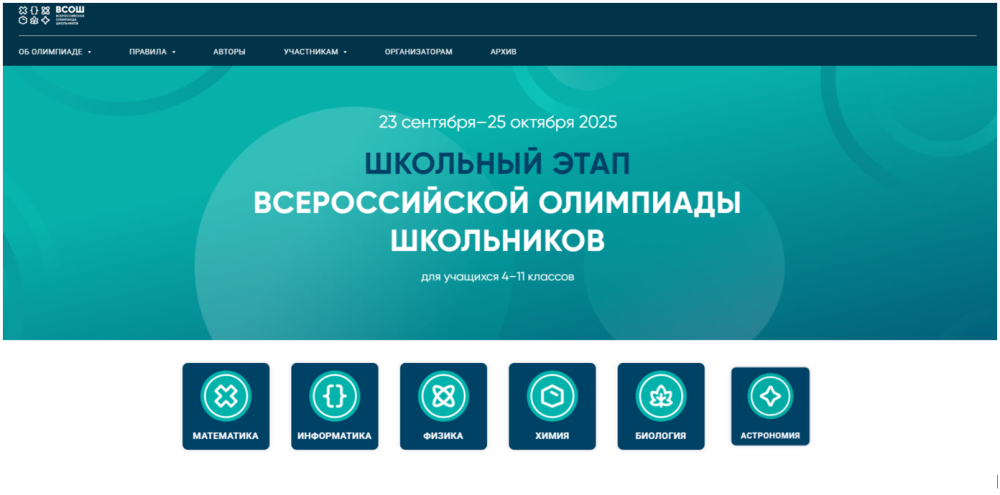Select the Астрономия star icon
Image resolution: width=1000 pixels, height=495 pixels.
pyautogui.click(x=770, y=396)
